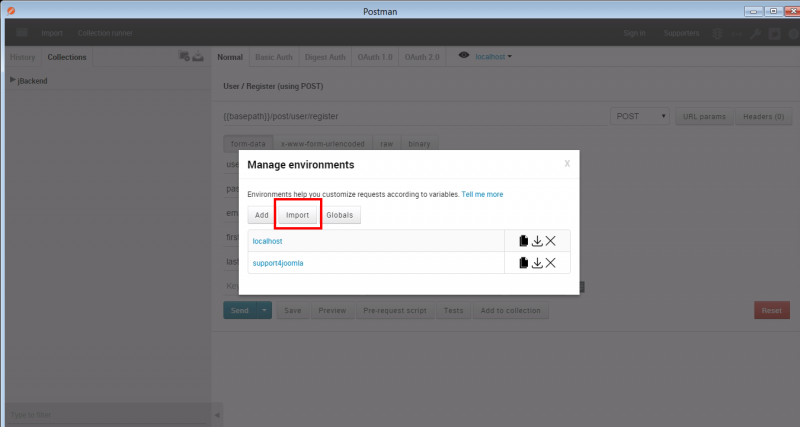Click the Type to filter field

click(x=107, y=415)
